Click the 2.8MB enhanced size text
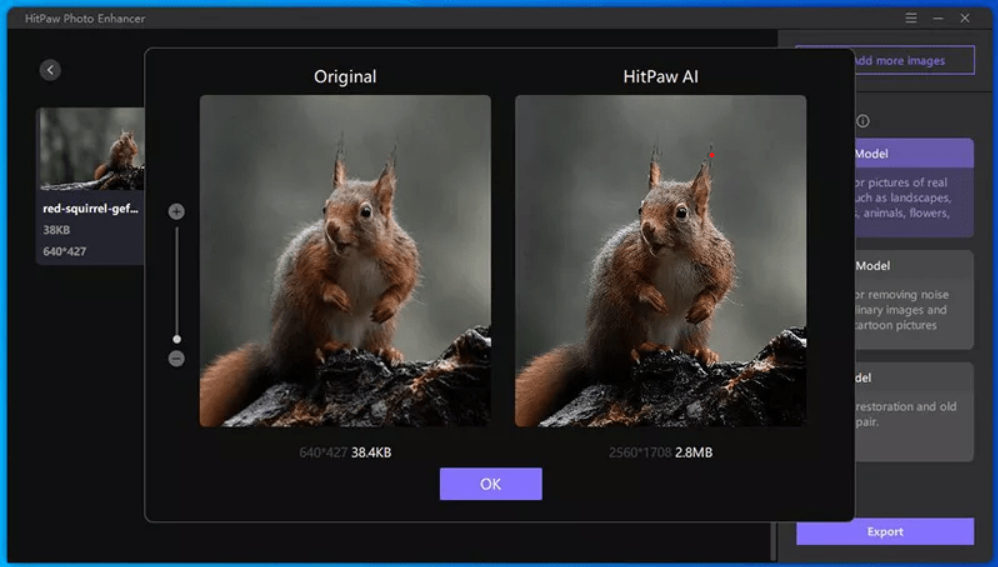This screenshot has height=567, width=998. (x=694, y=452)
